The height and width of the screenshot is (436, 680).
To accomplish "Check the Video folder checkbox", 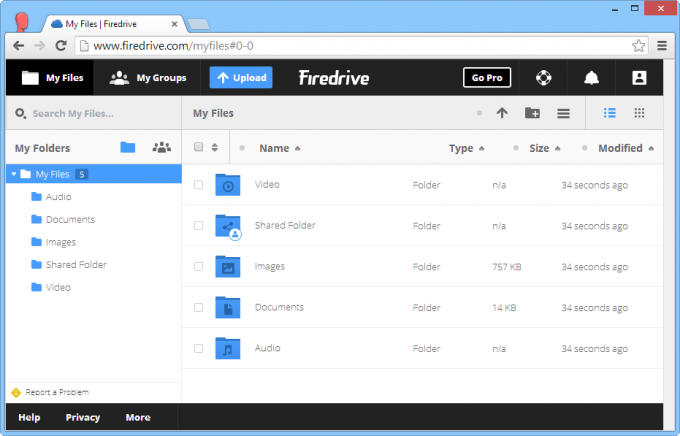I will [x=198, y=185].
